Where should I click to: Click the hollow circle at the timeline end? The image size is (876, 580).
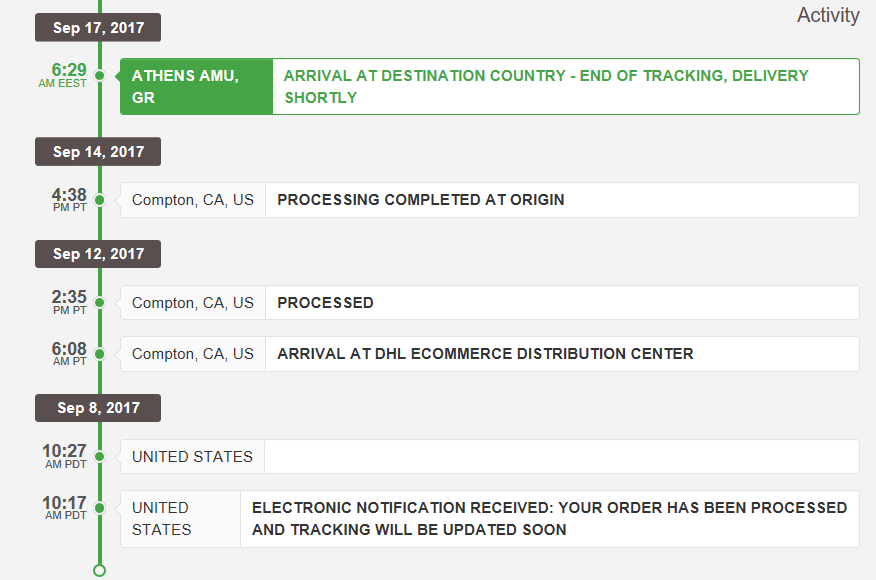pyautogui.click(x=99, y=571)
